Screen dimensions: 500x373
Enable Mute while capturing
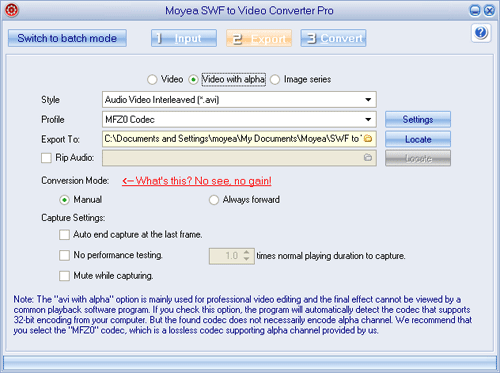click(64, 276)
